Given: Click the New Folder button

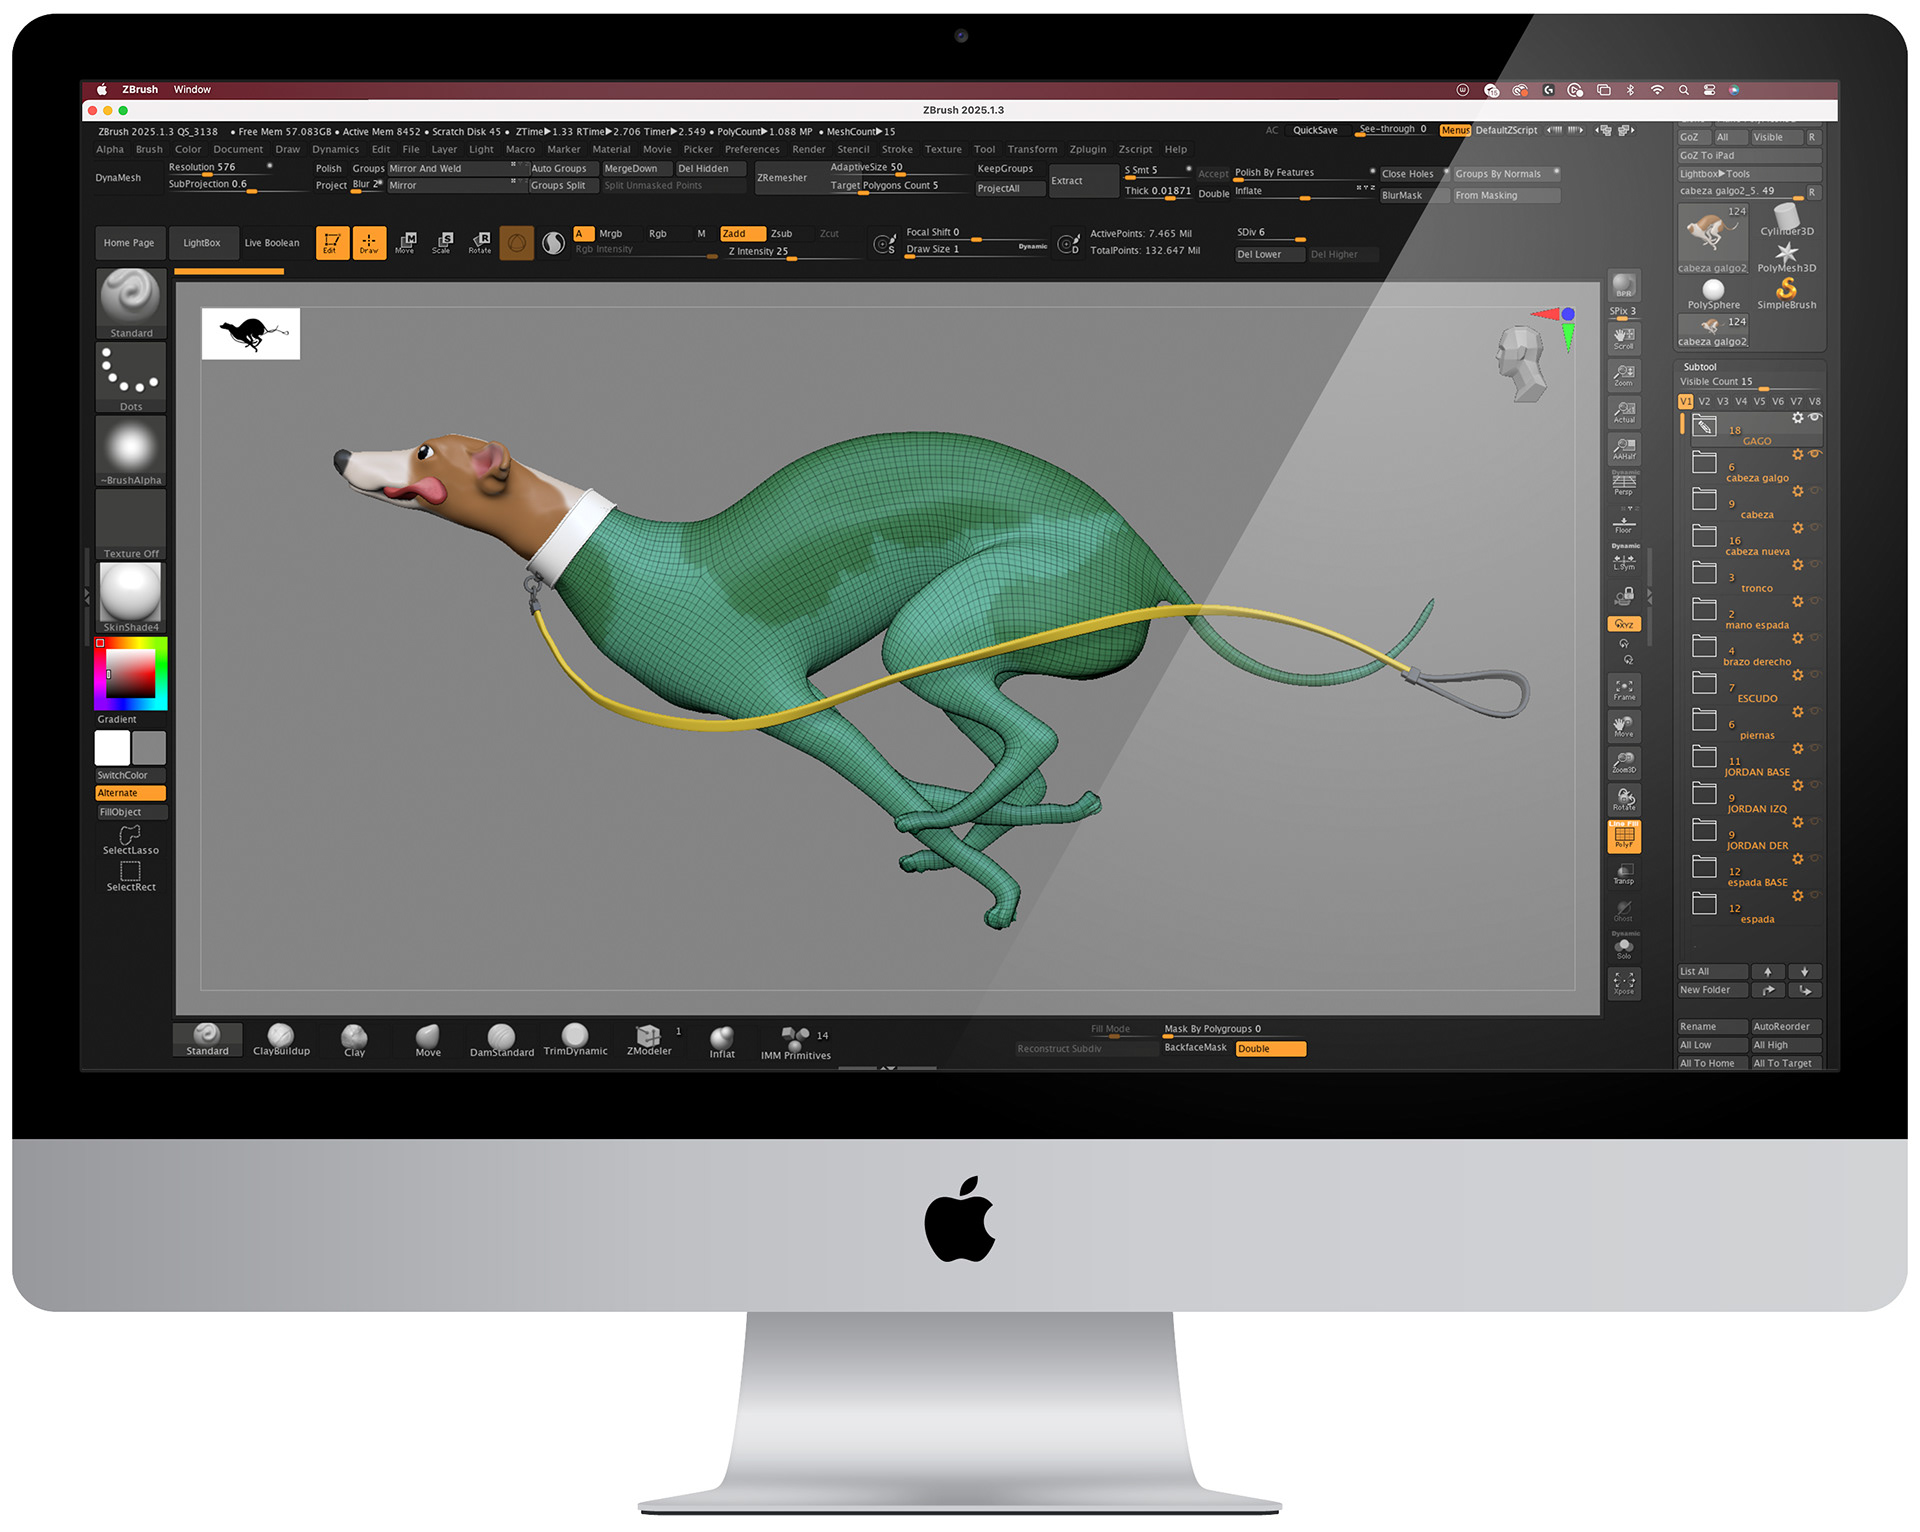Looking at the screenshot, I should click(x=1711, y=990).
